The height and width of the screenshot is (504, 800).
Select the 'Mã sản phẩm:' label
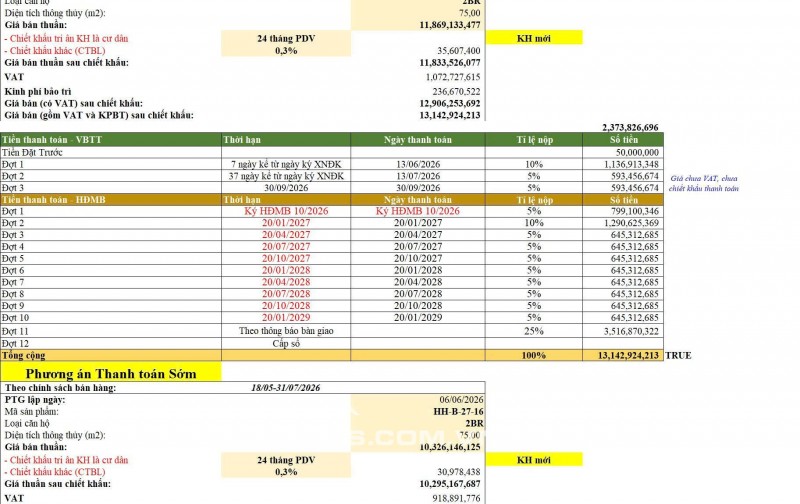point(32,412)
